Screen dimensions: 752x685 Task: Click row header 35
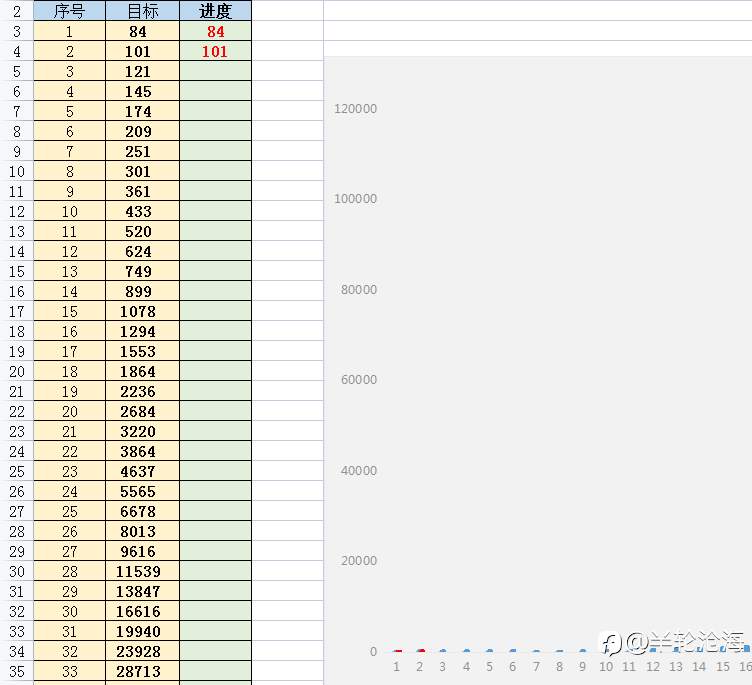[x=17, y=671]
